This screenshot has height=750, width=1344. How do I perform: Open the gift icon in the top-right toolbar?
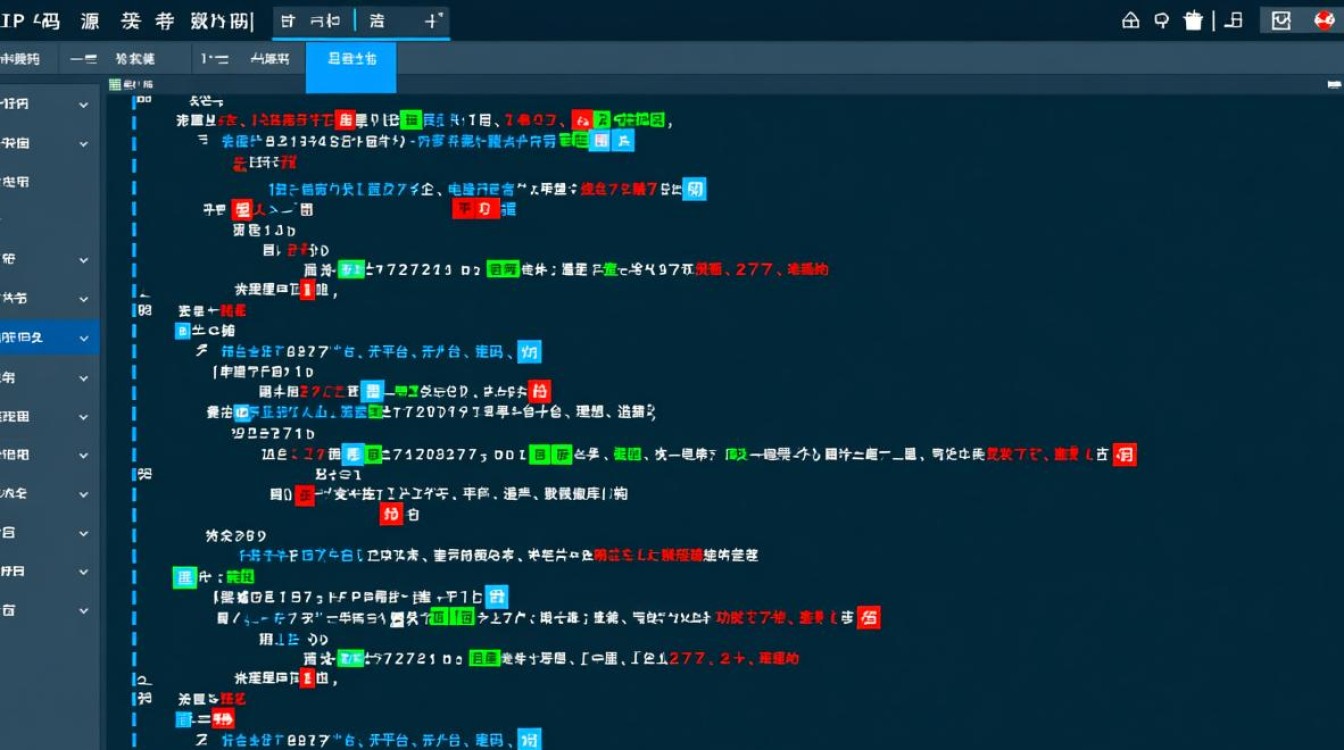point(1193,19)
